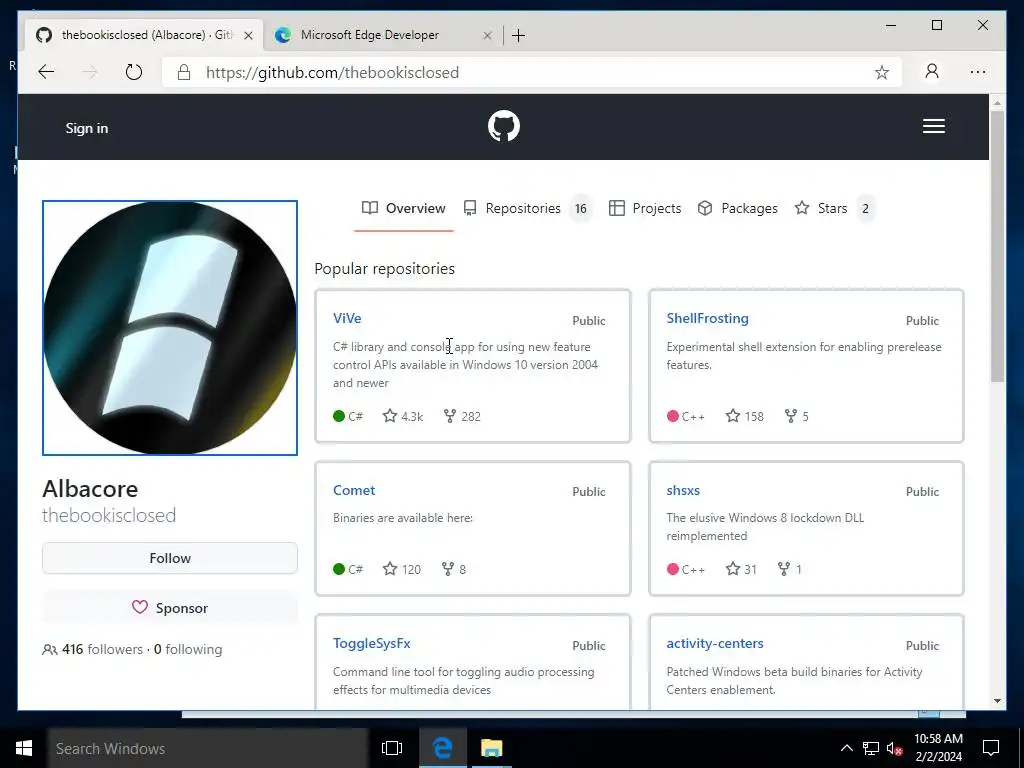This screenshot has width=1024, height=768.
Task: Open the ShellFrosting repository link
Action: 707,318
